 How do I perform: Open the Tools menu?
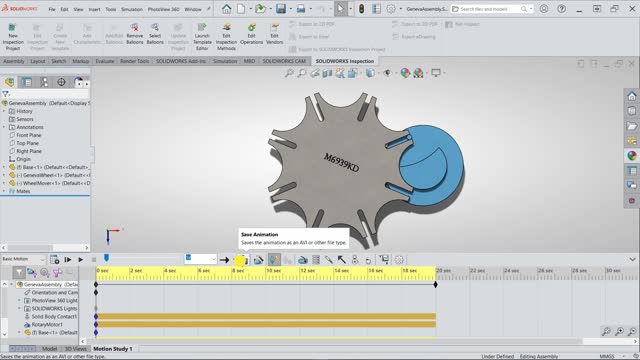pyautogui.click(x=111, y=9)
